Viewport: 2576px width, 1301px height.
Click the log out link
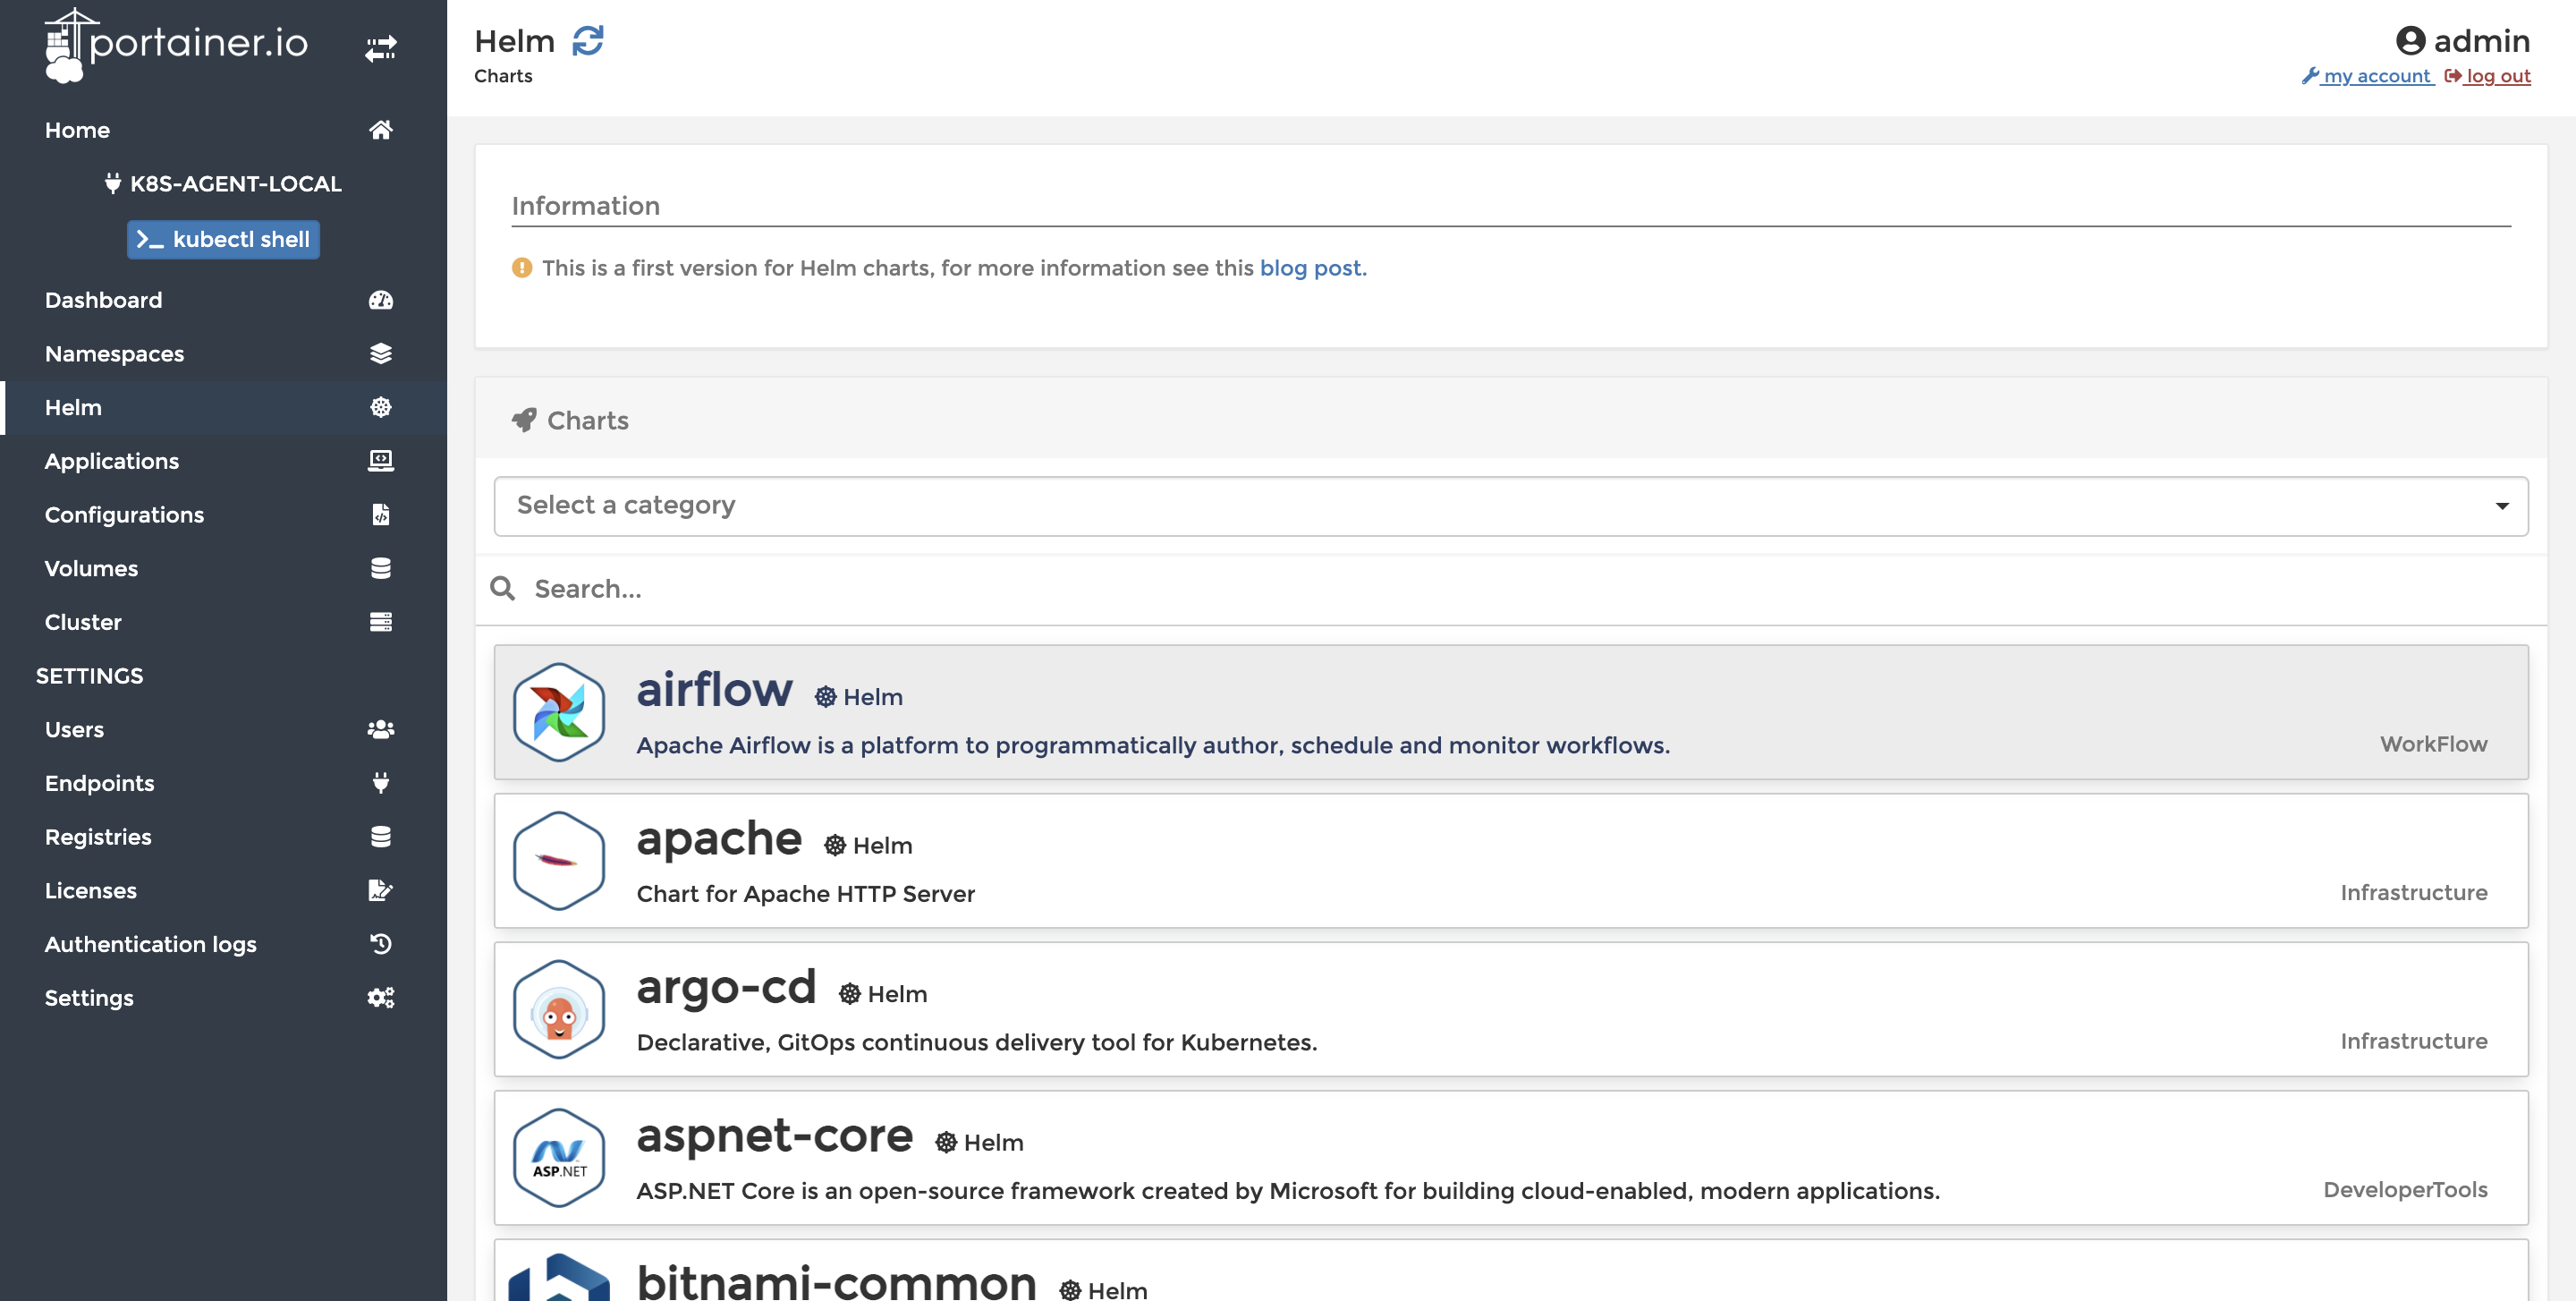pos(2497,76)
